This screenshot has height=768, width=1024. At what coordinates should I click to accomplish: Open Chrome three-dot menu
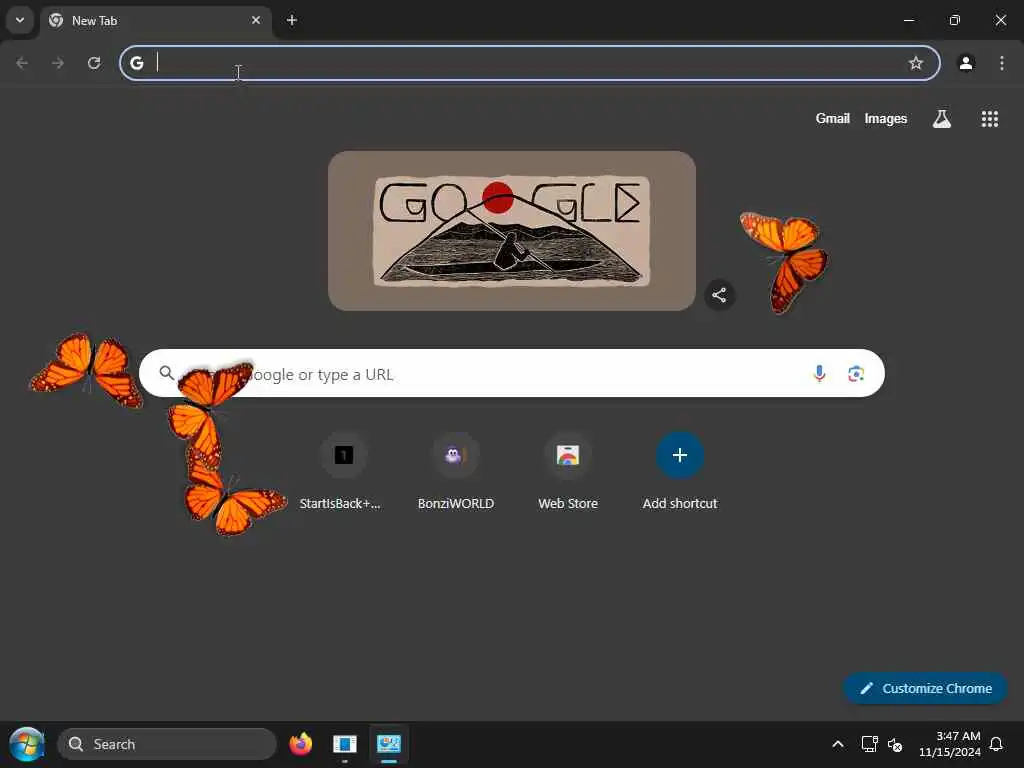pos(1002,63)
